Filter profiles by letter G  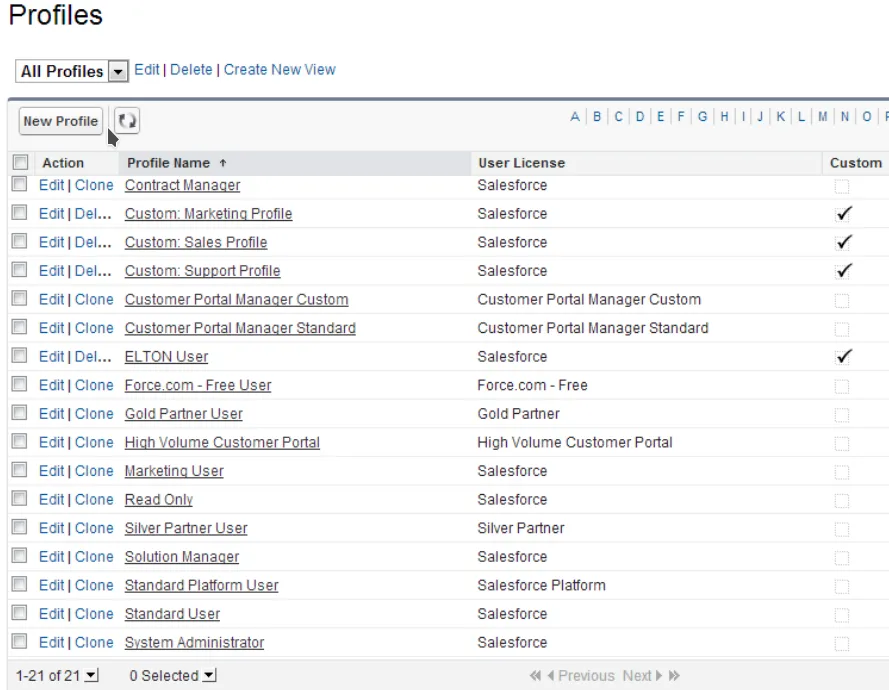tap(702, 117)
